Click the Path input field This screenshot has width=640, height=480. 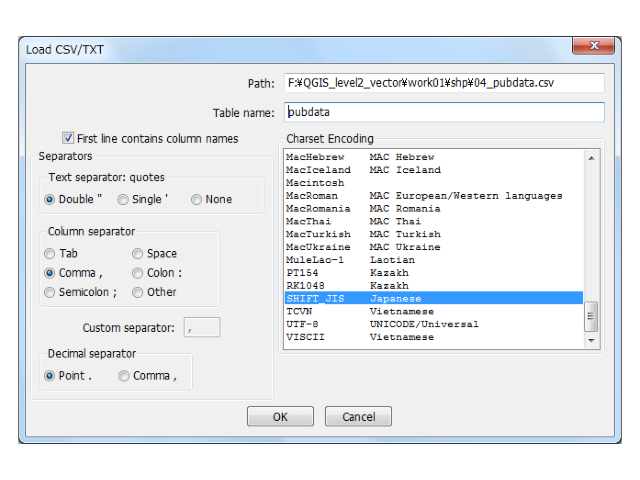click(444, 83)
